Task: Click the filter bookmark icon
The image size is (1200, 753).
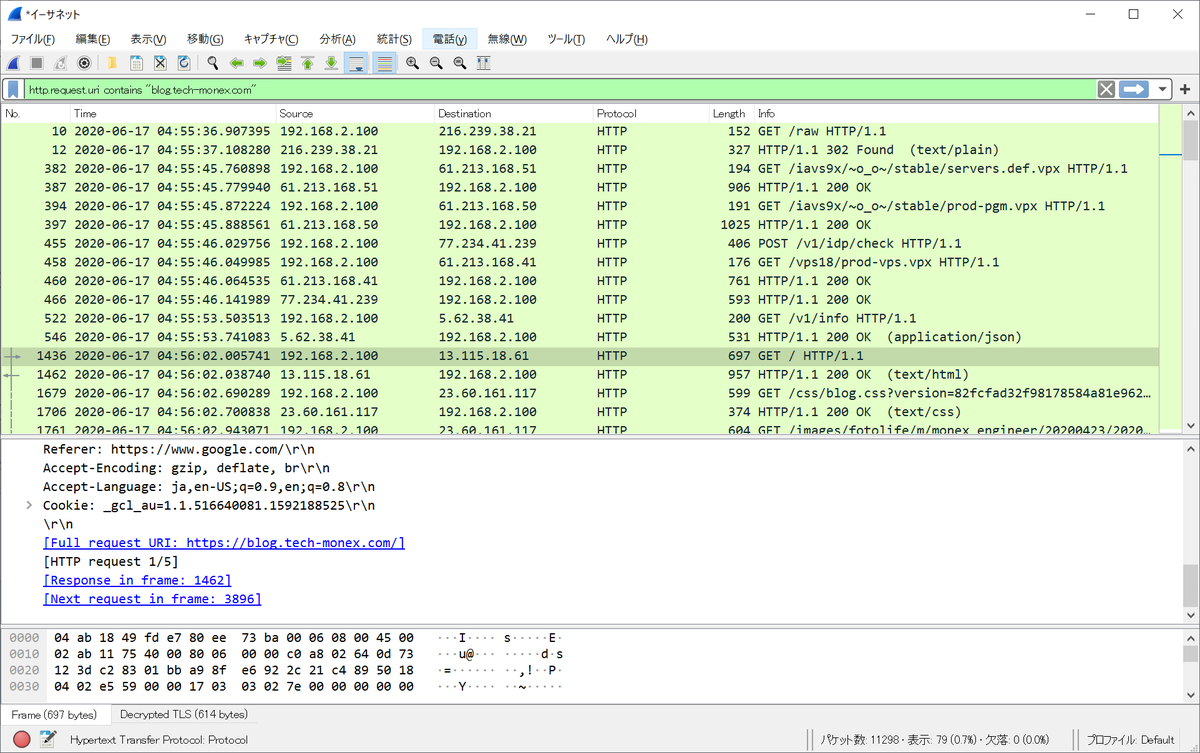Action: [13, 89]
